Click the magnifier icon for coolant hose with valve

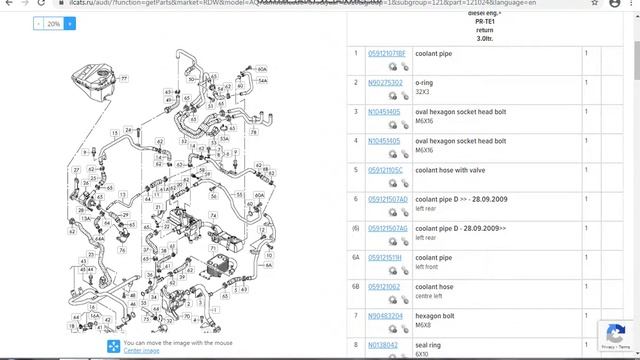point(393,183)
